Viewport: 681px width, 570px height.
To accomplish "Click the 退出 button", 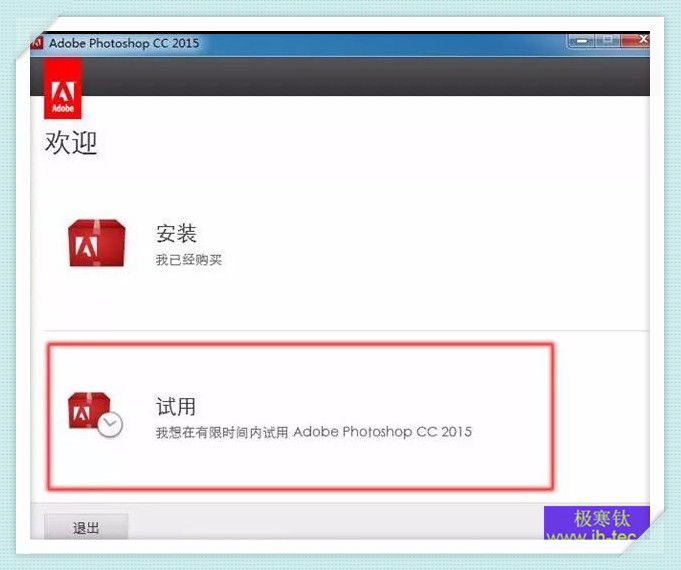I will click(x=86, y=527).
